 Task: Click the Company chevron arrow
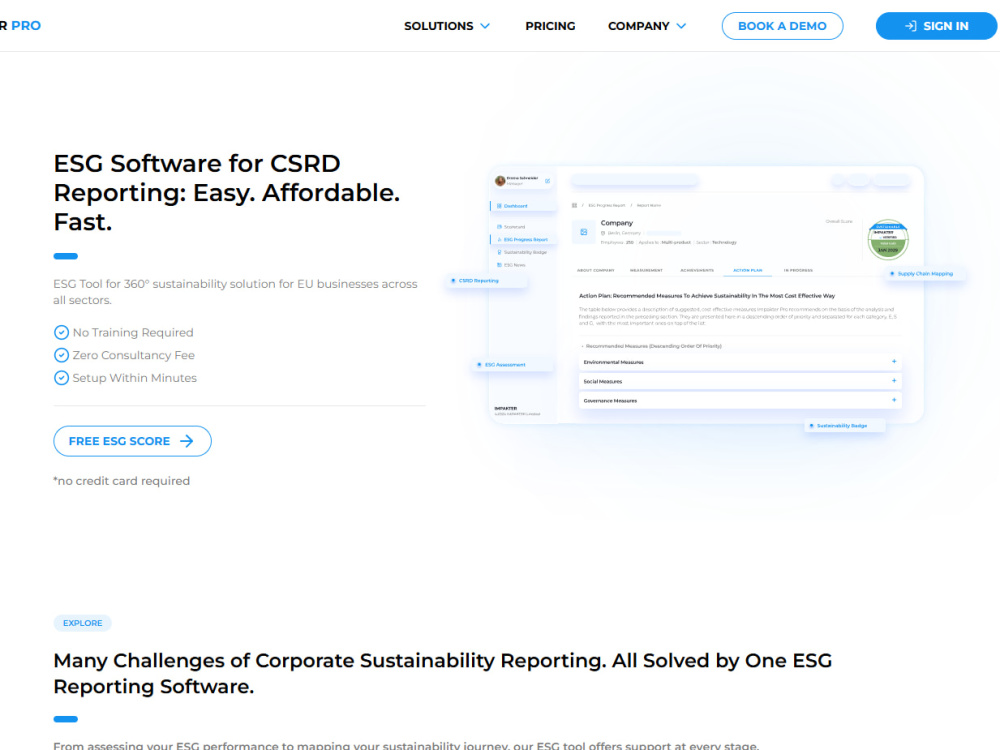(681, 26)
